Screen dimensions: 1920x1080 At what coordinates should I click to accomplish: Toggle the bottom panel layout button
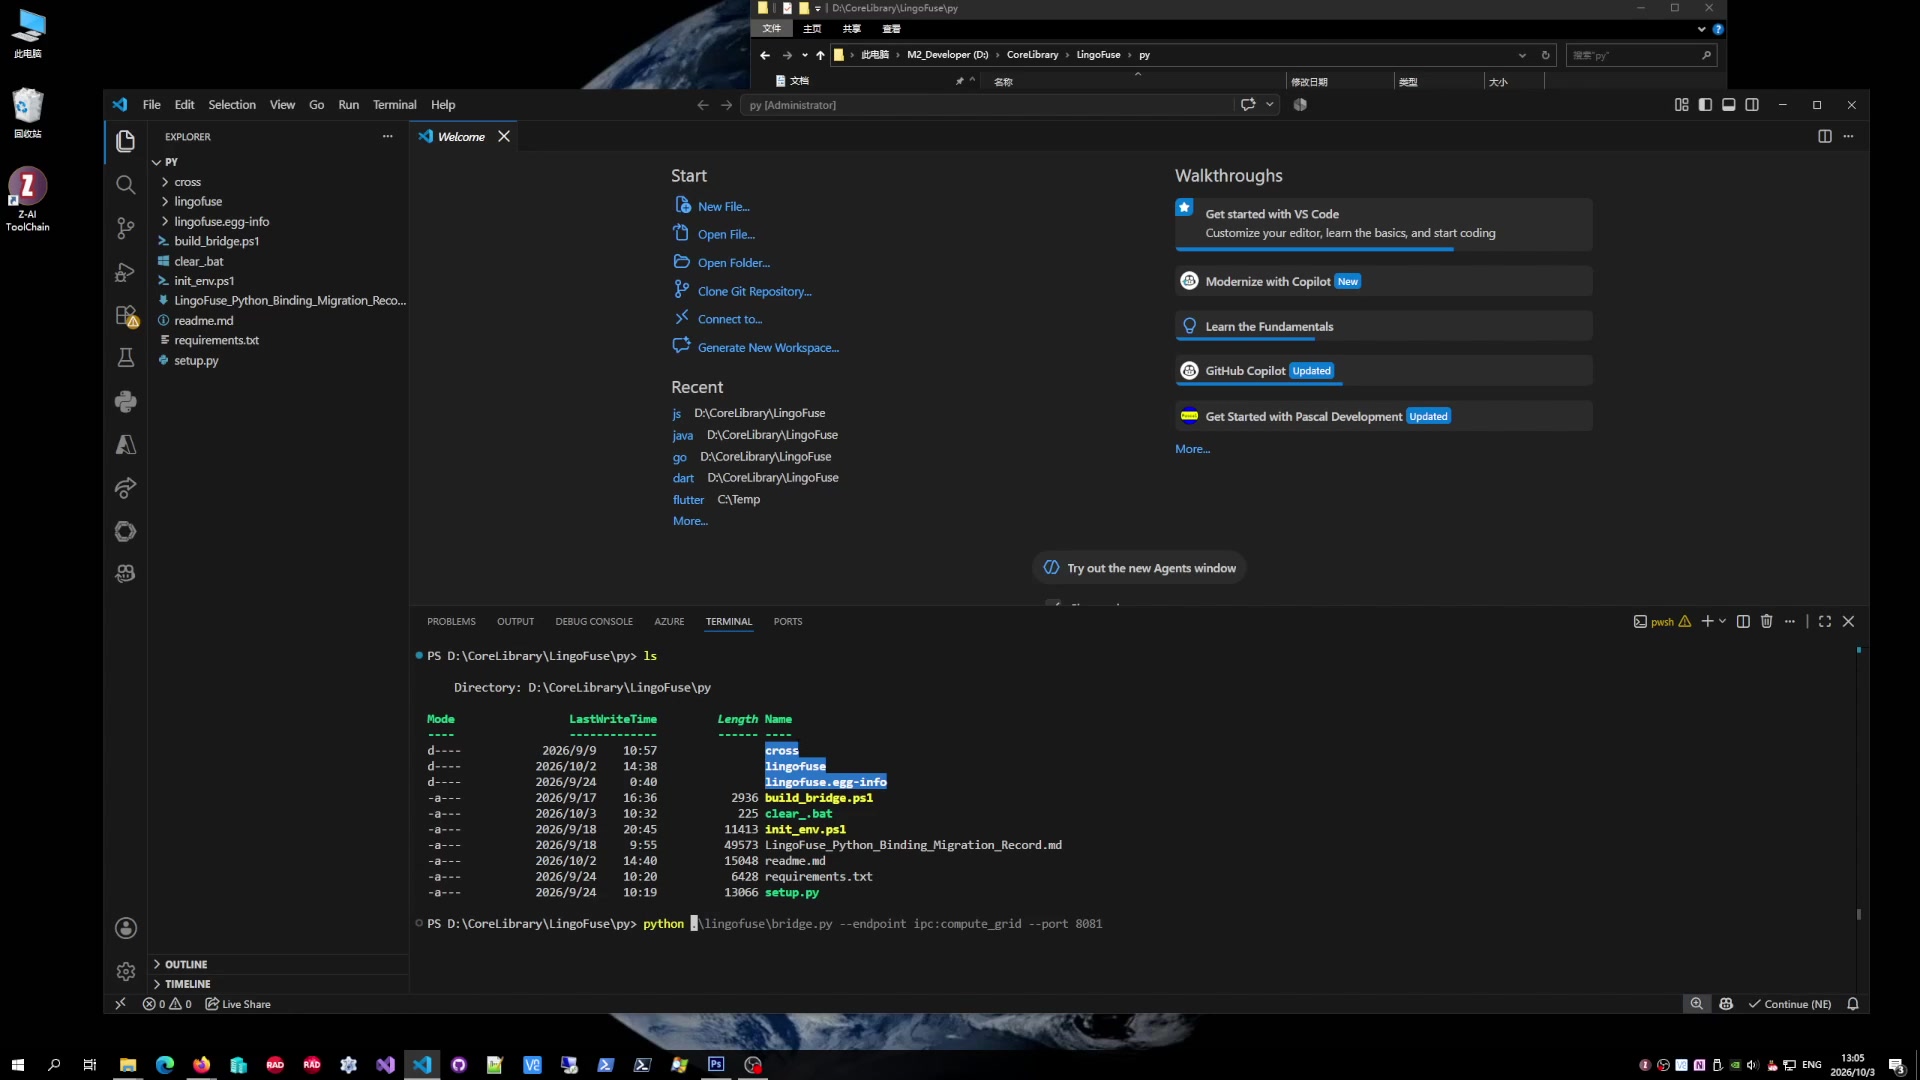point(1728,105)
